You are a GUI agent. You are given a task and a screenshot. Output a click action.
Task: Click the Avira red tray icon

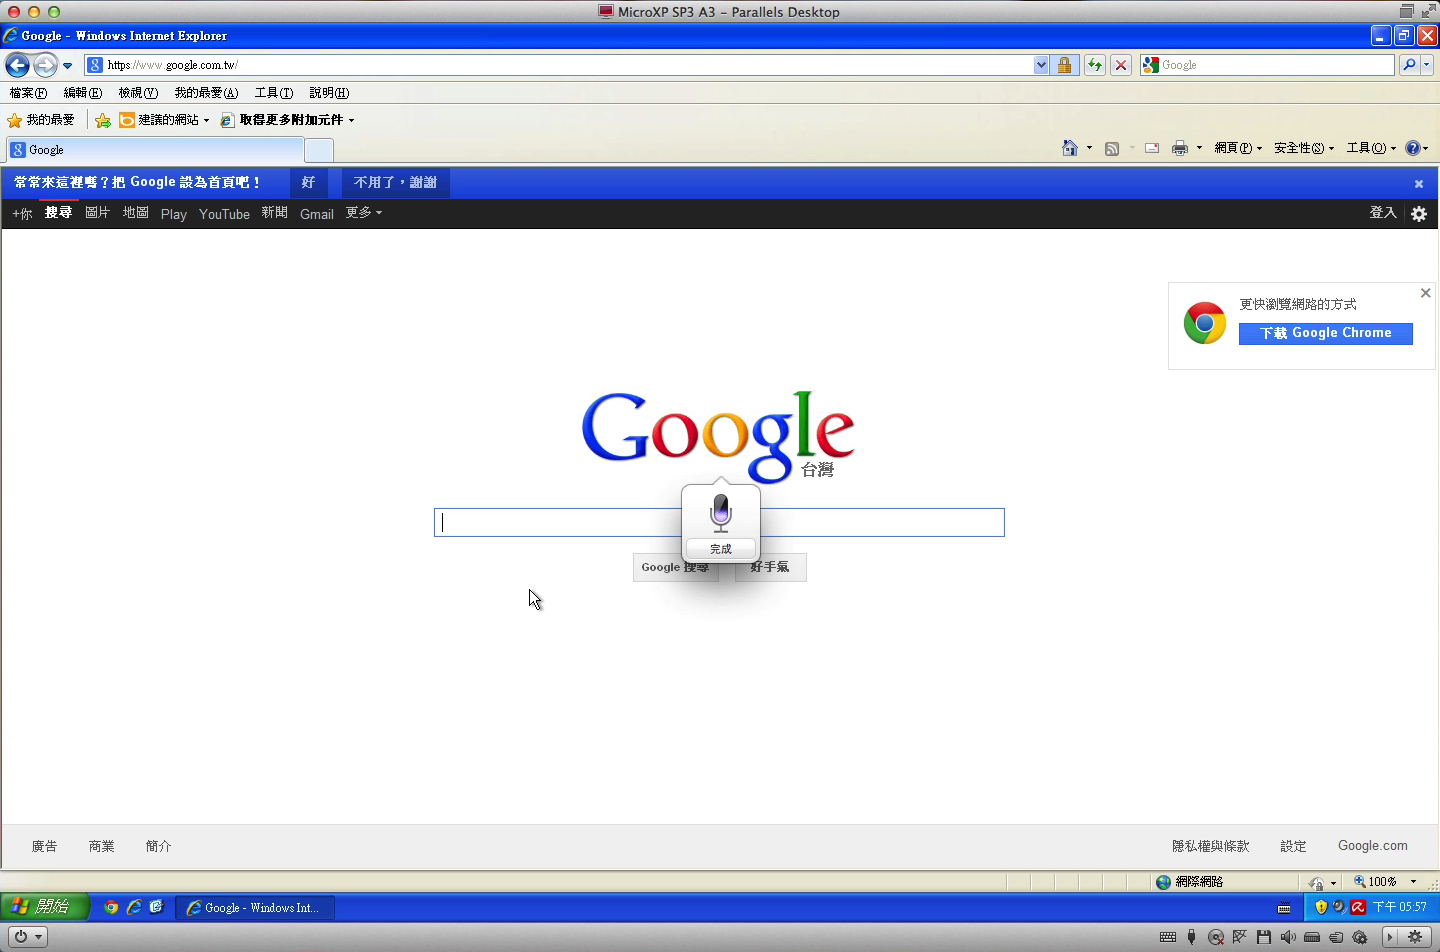[x=1358, y=907]
